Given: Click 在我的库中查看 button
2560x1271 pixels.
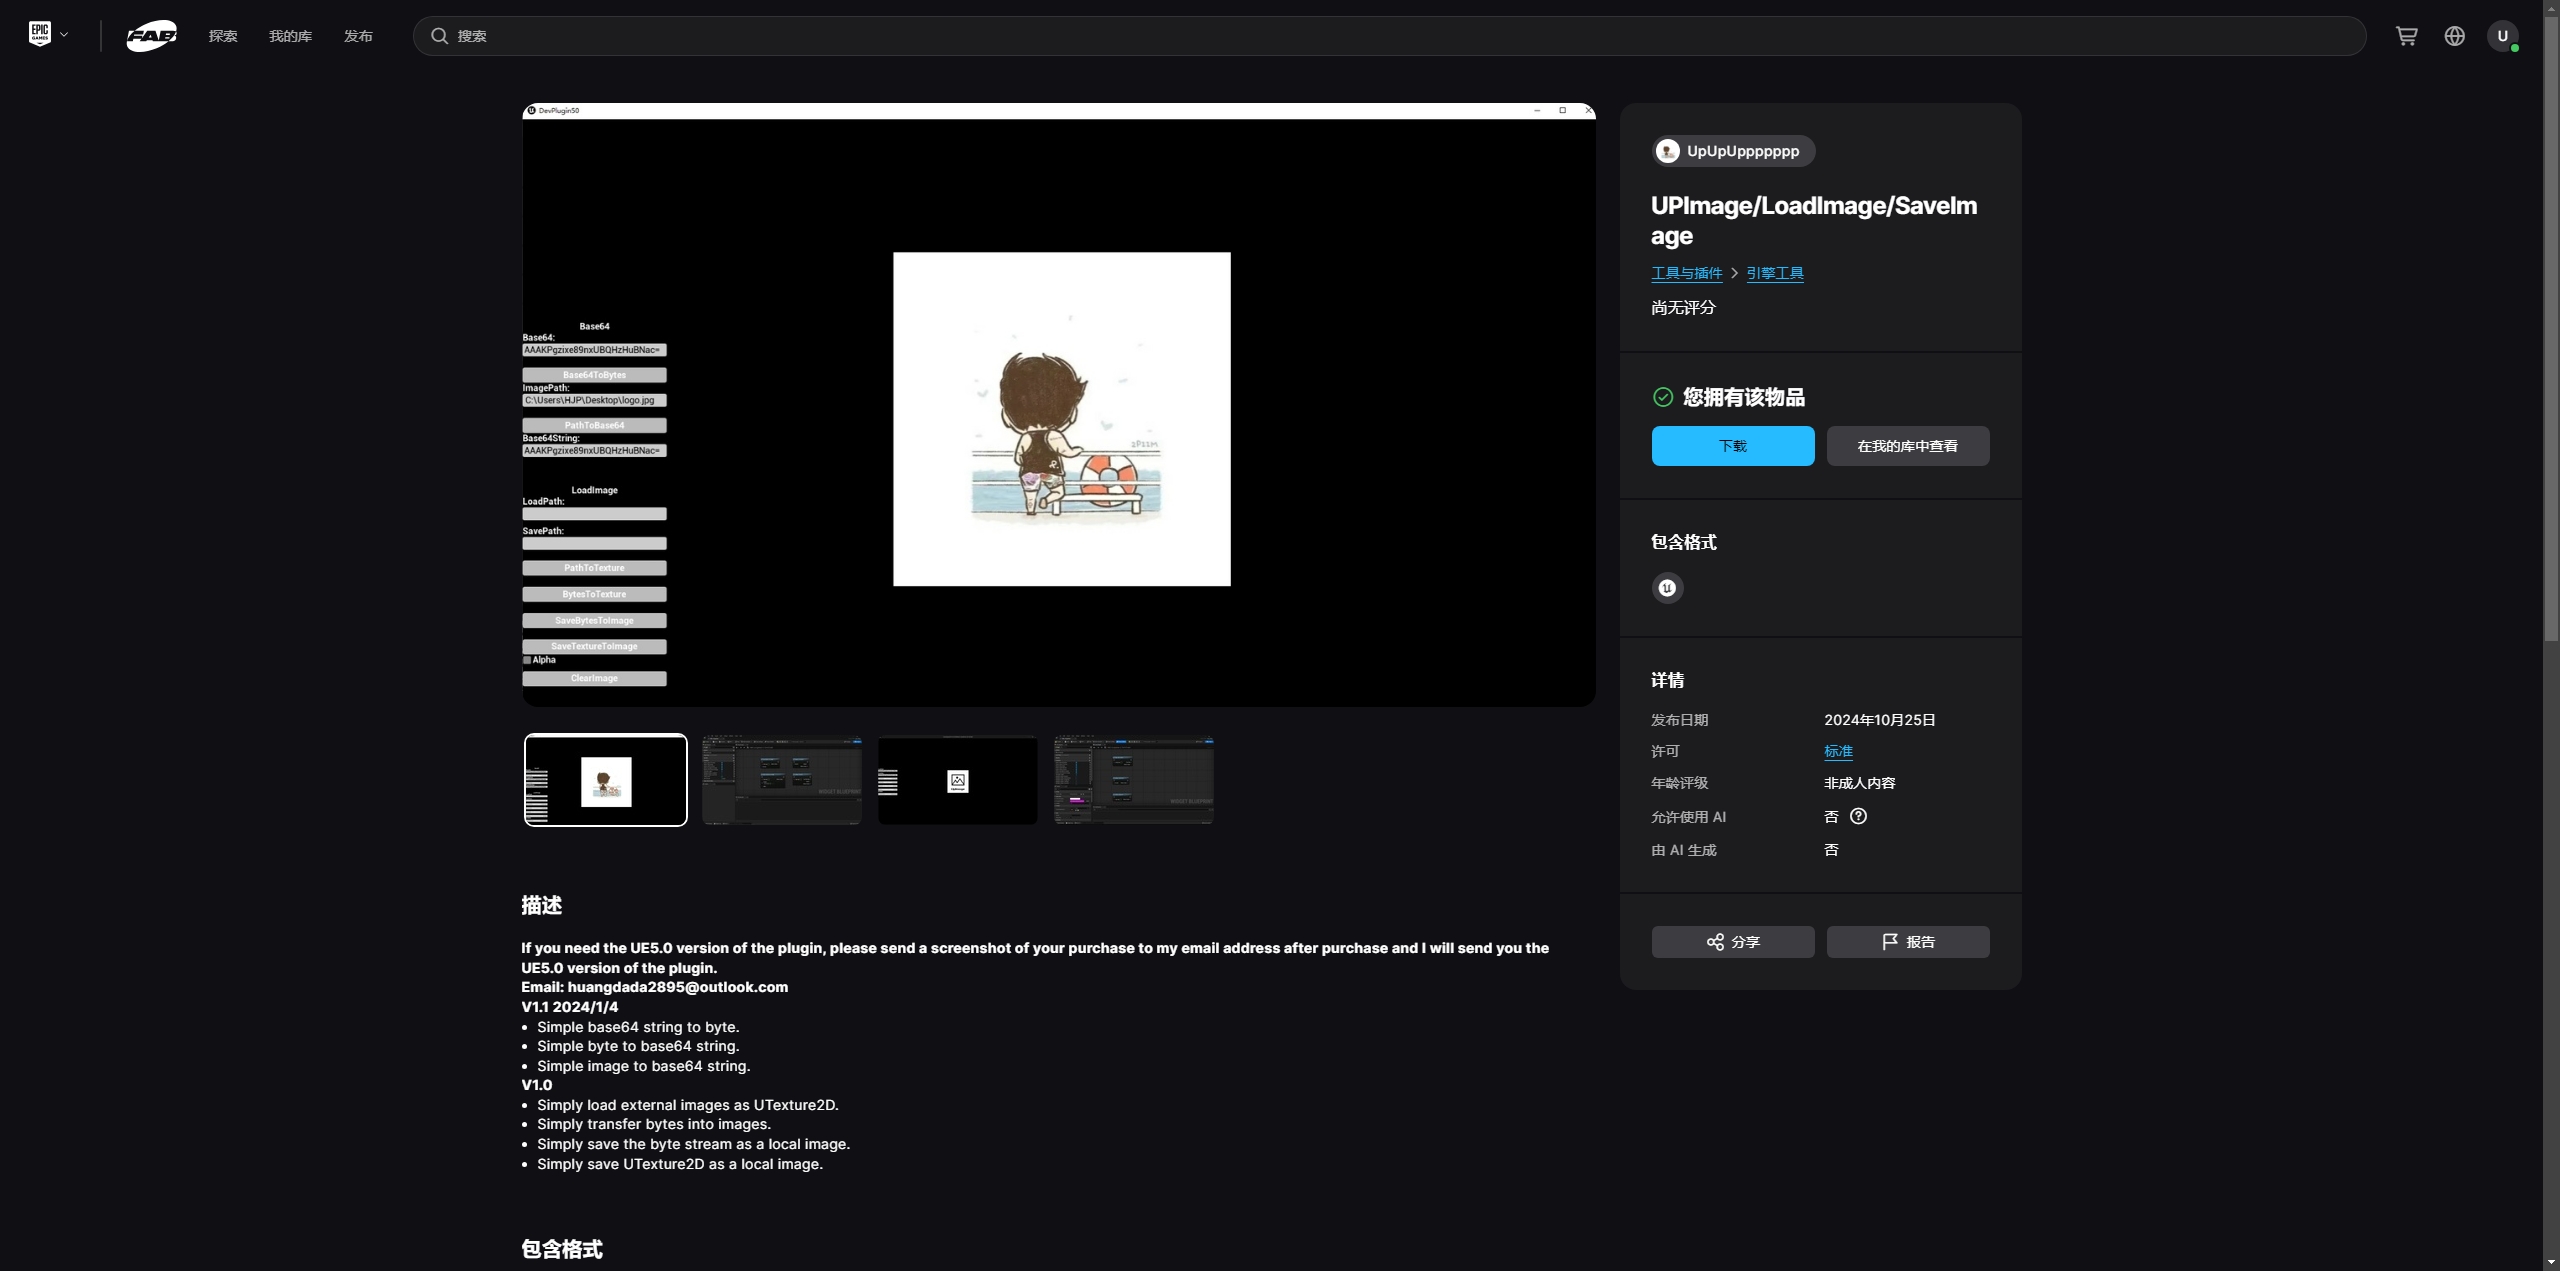Looking at the screenshot, I should coord(1907,446).
